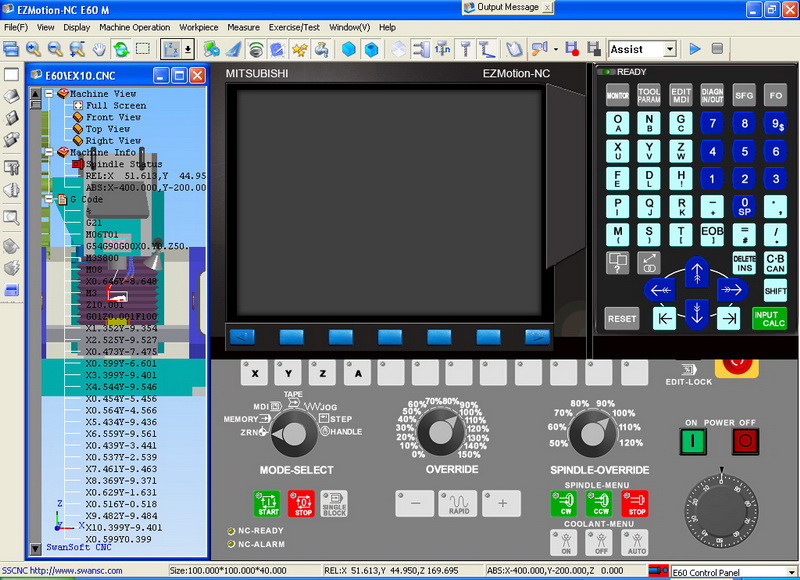Click the green POWER ON button
The width and height of the screenshot is (800, 580).
point(693,441)
